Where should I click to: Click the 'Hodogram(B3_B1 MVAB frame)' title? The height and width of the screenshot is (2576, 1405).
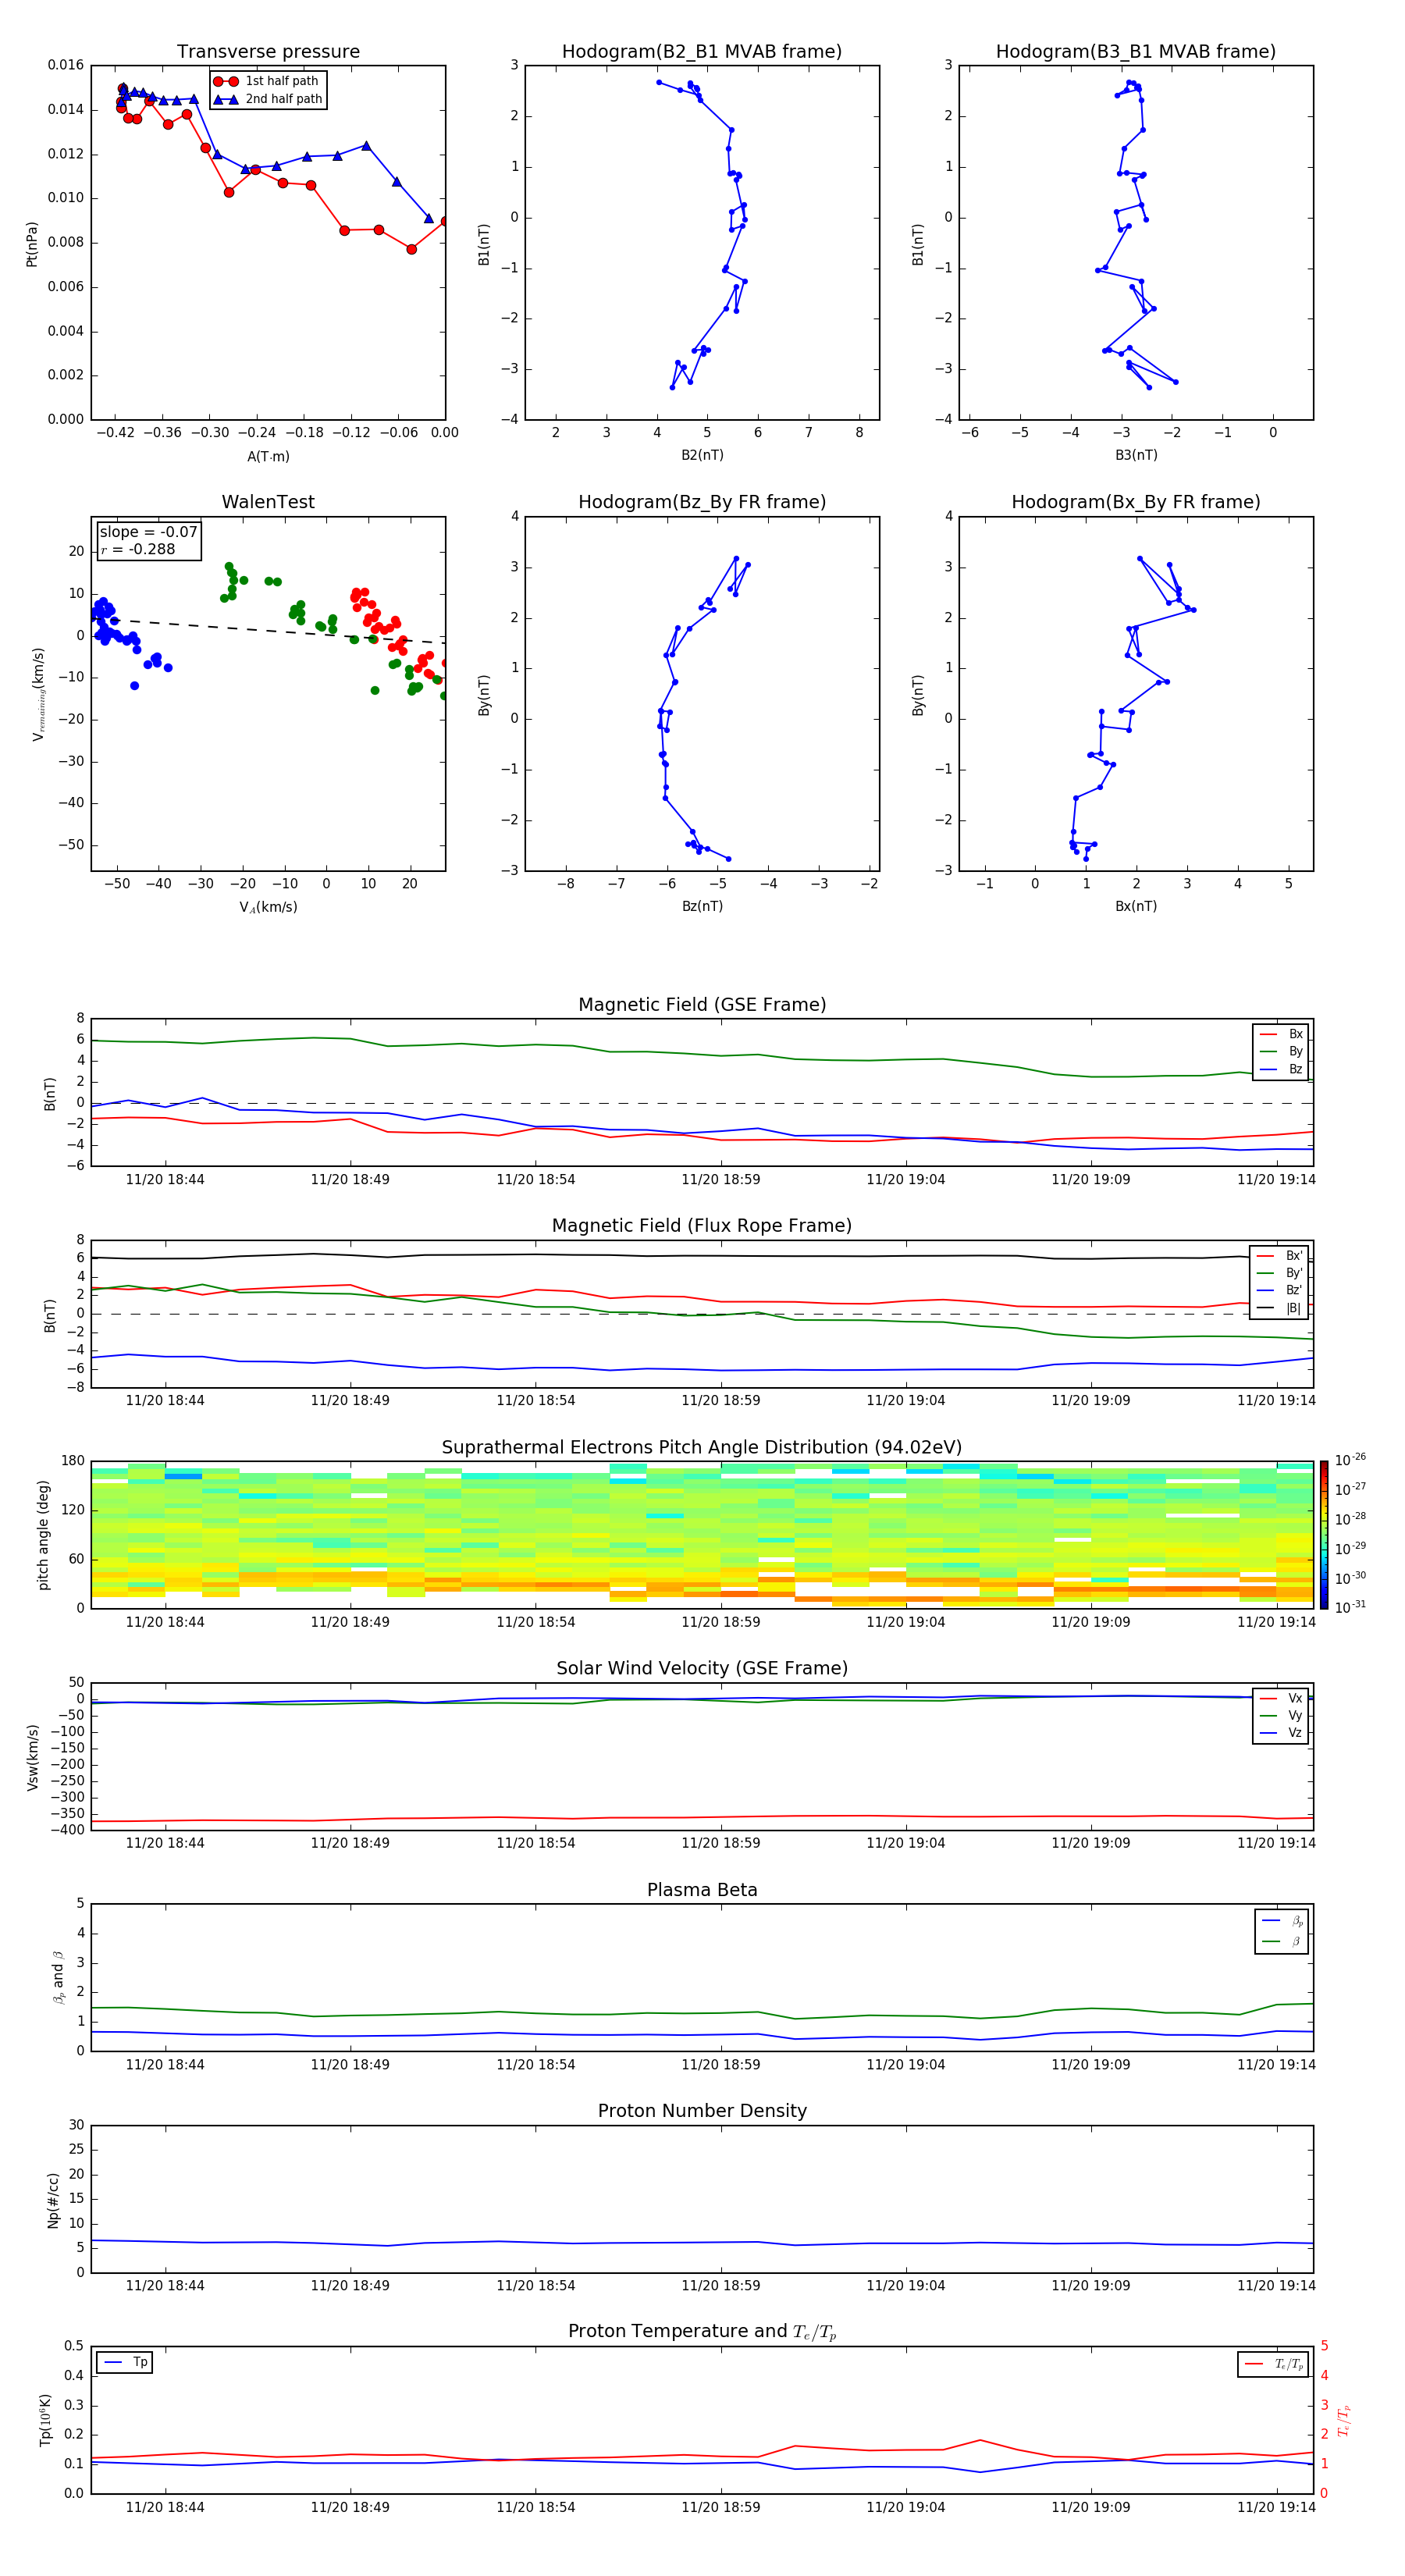(1136, 52)
